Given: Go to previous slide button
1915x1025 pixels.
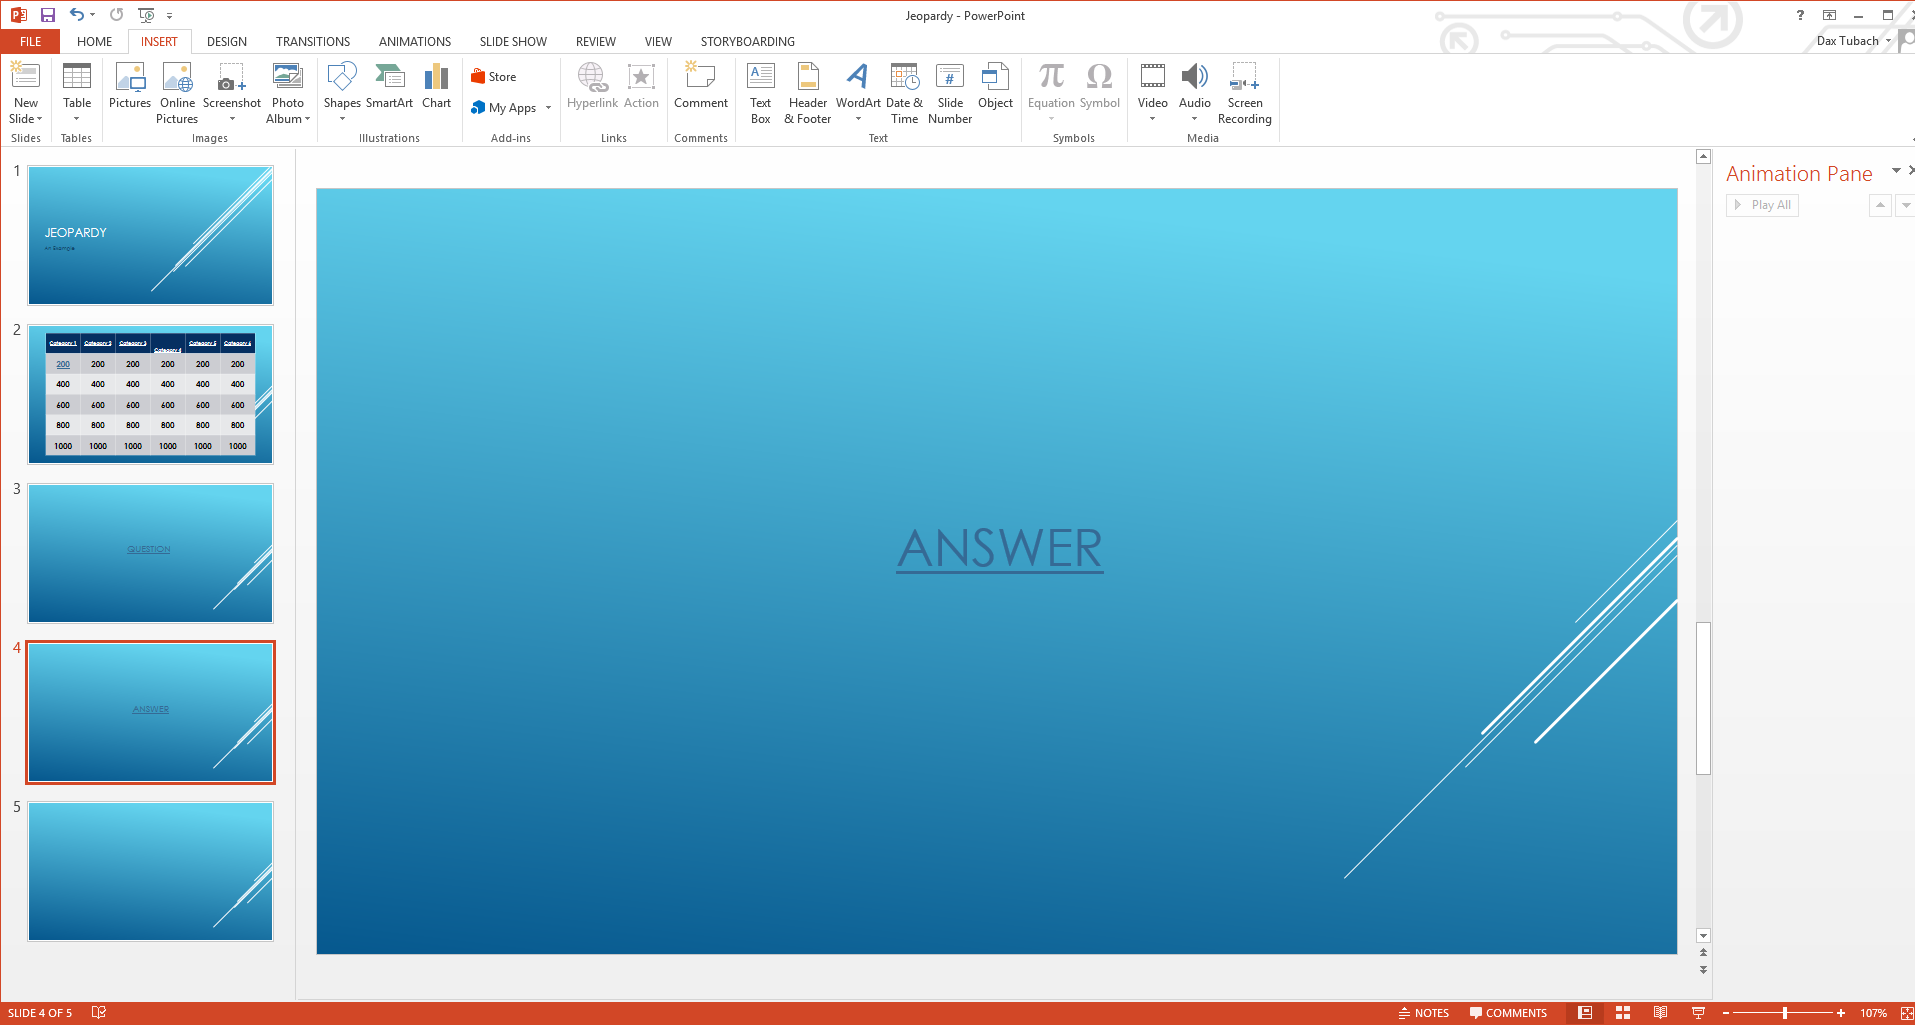Looking at the screenshot, I should pos(1703,953).
